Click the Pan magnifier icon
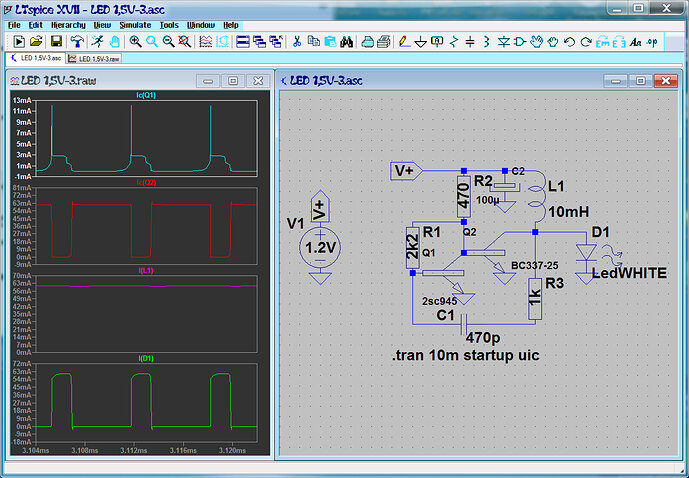689x478 pixels. pyautogui.click(x=152, y=42)
